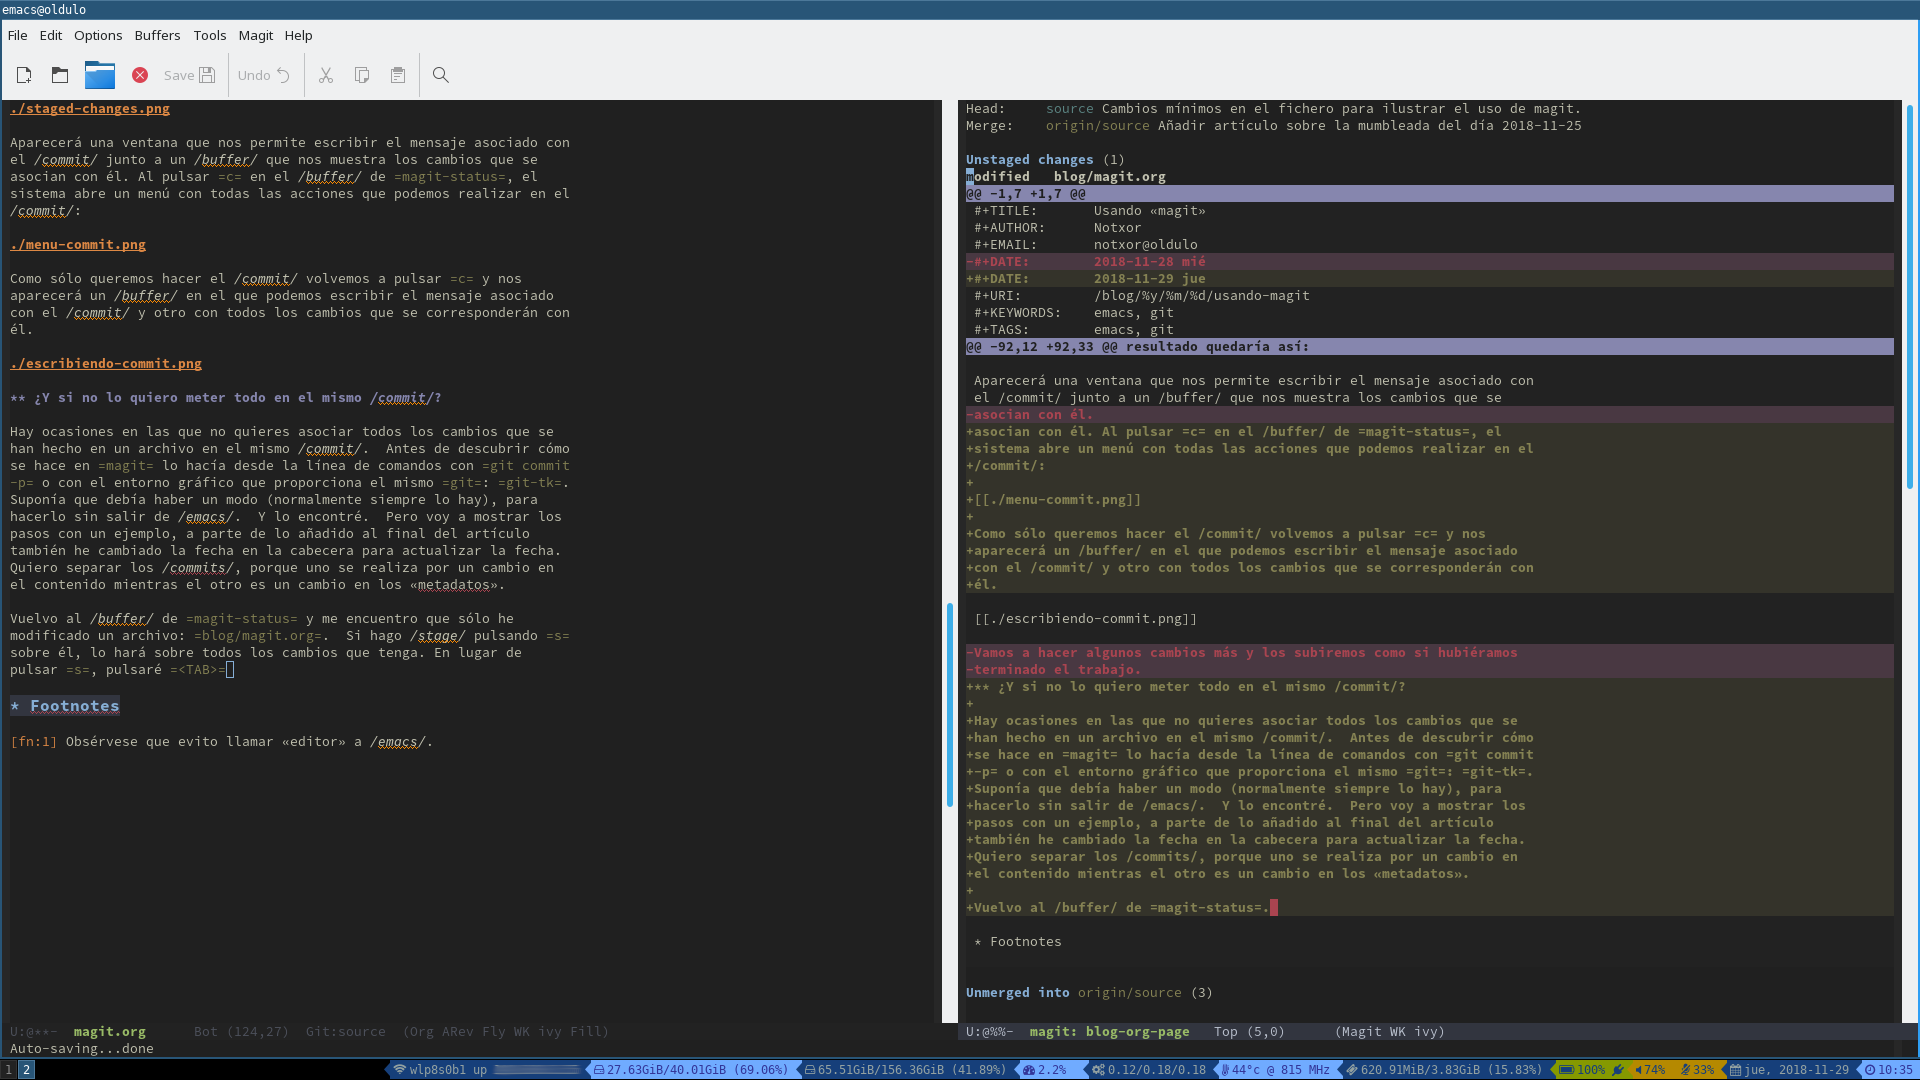This screenshot has height=1080, width=1920.
Task: Click the 33% brightness indicator
Action: point(1698,1070)
